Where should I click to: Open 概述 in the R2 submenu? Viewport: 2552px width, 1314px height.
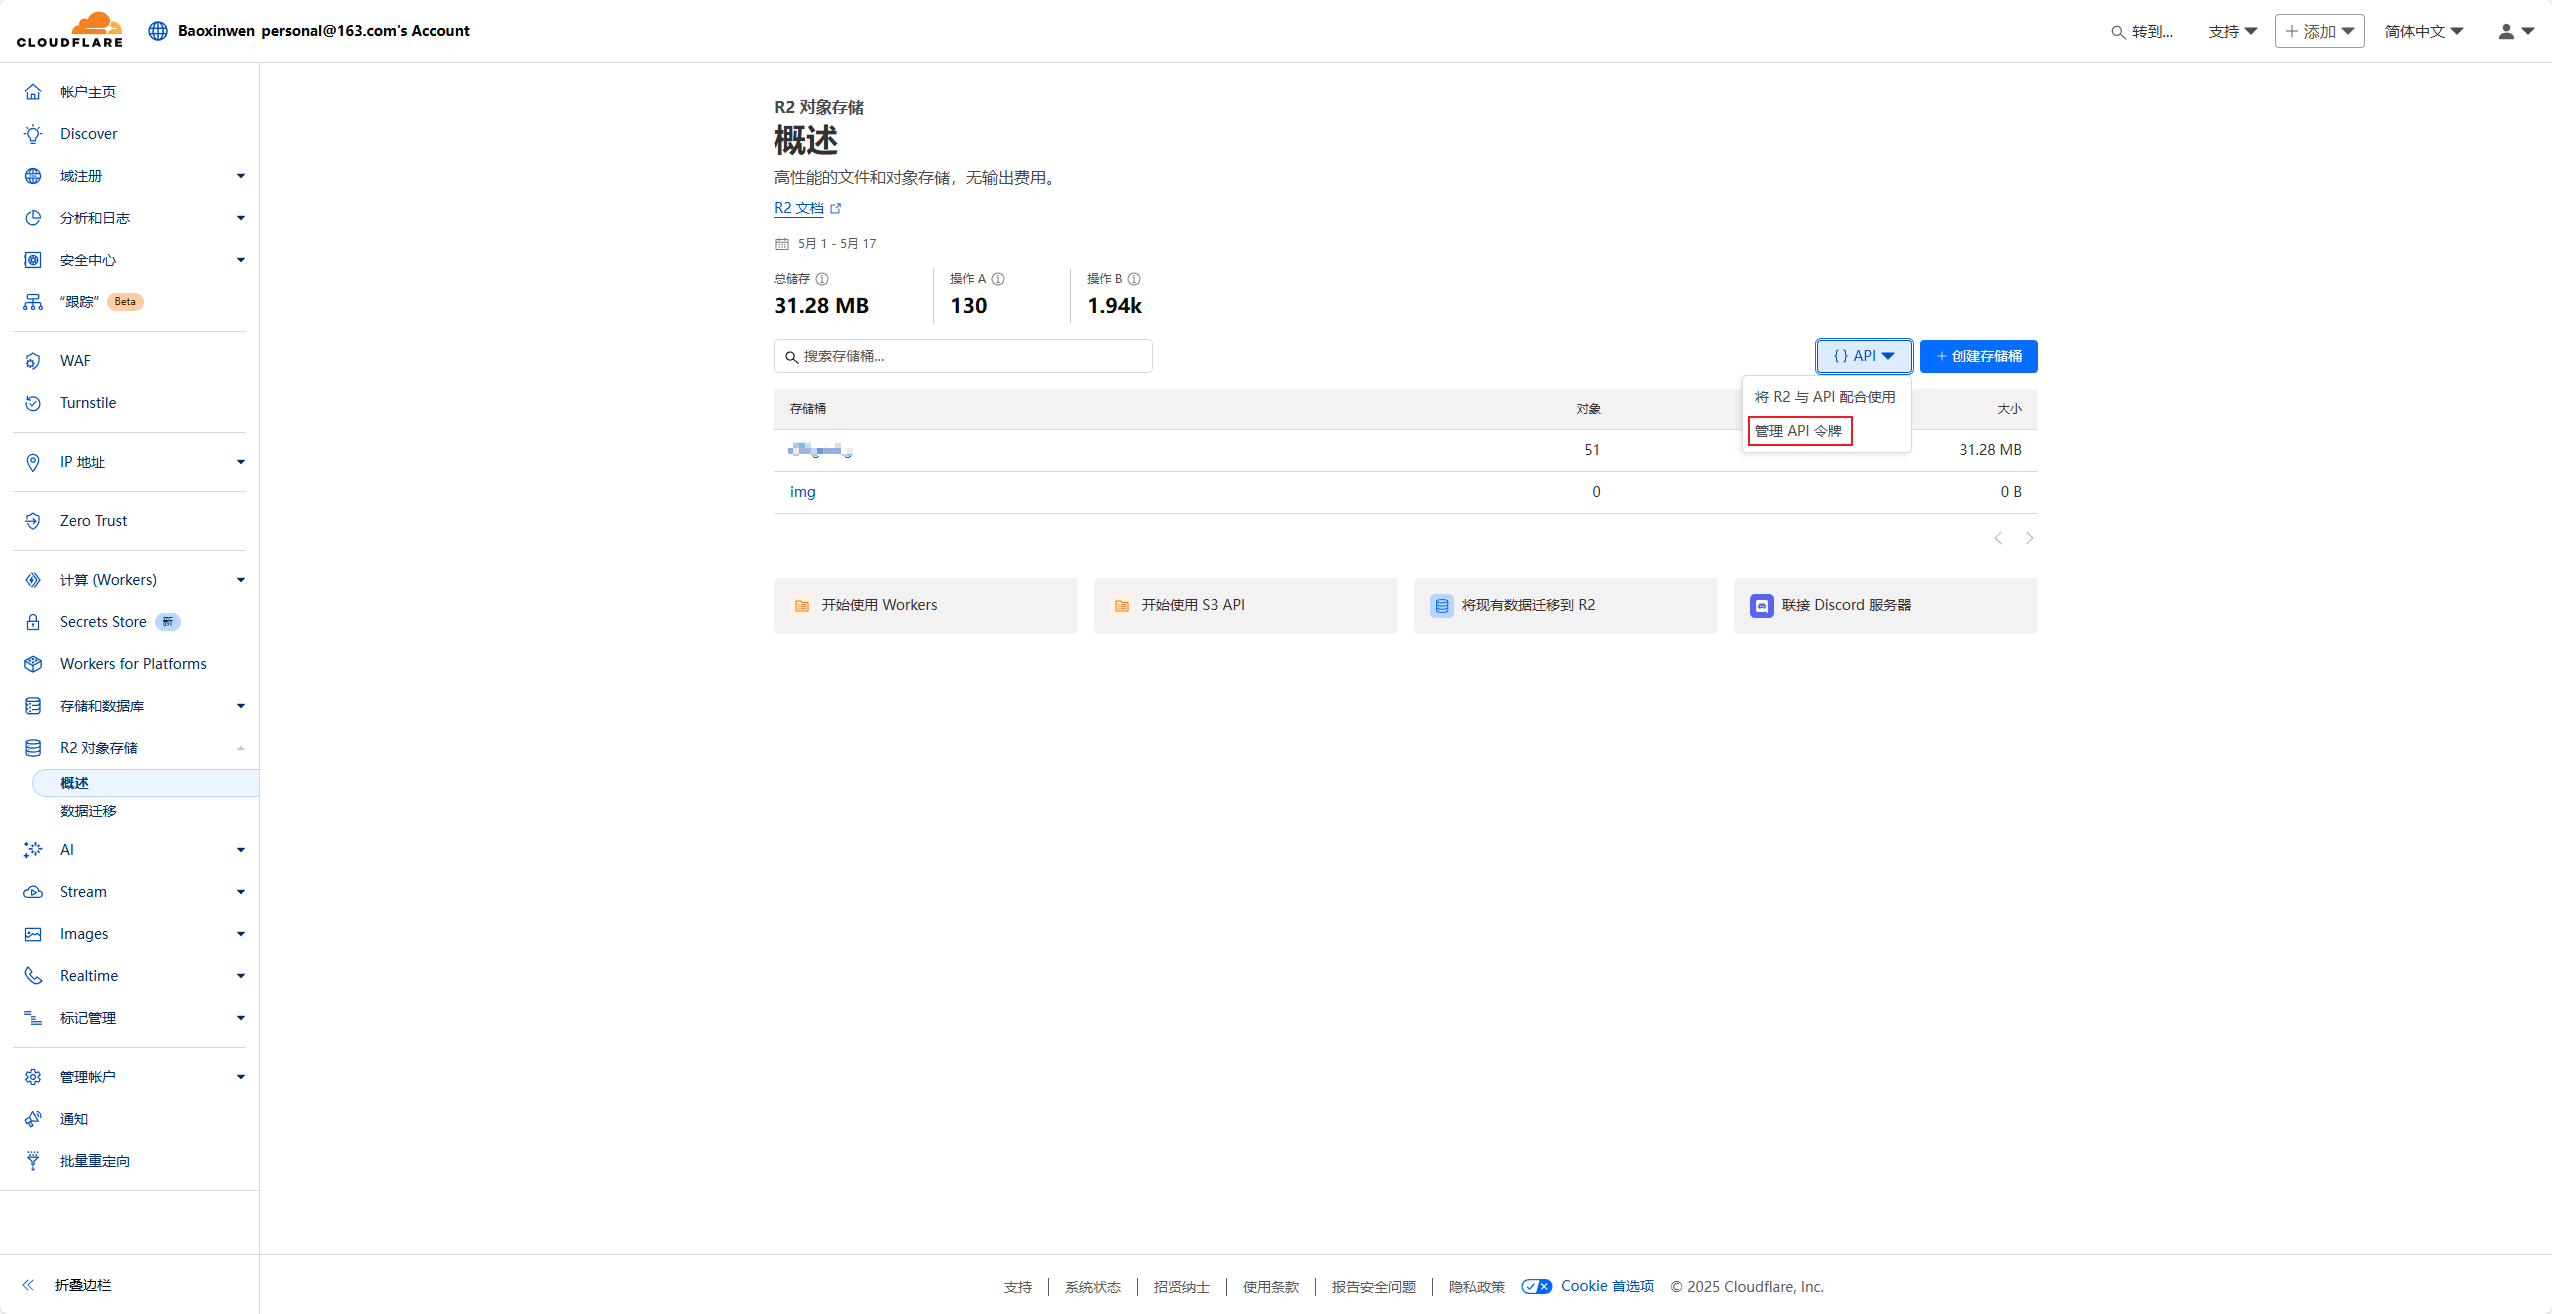(145, 783)
